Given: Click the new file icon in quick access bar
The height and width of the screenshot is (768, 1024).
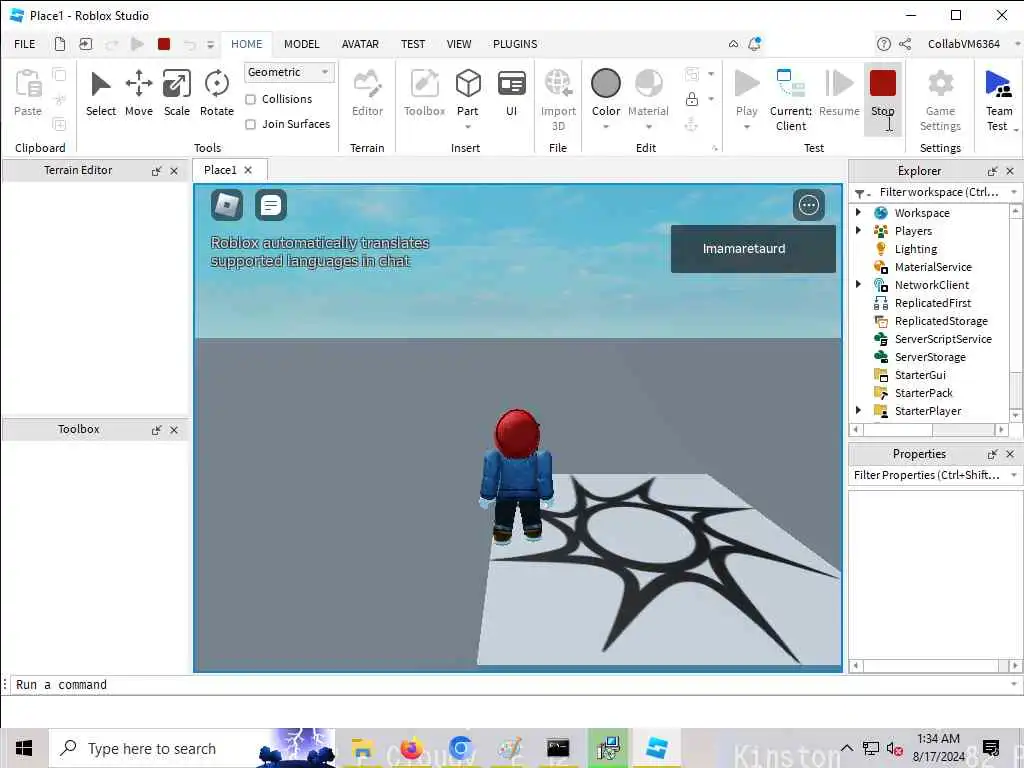Looking at the screenshot, I should [59, 44].
